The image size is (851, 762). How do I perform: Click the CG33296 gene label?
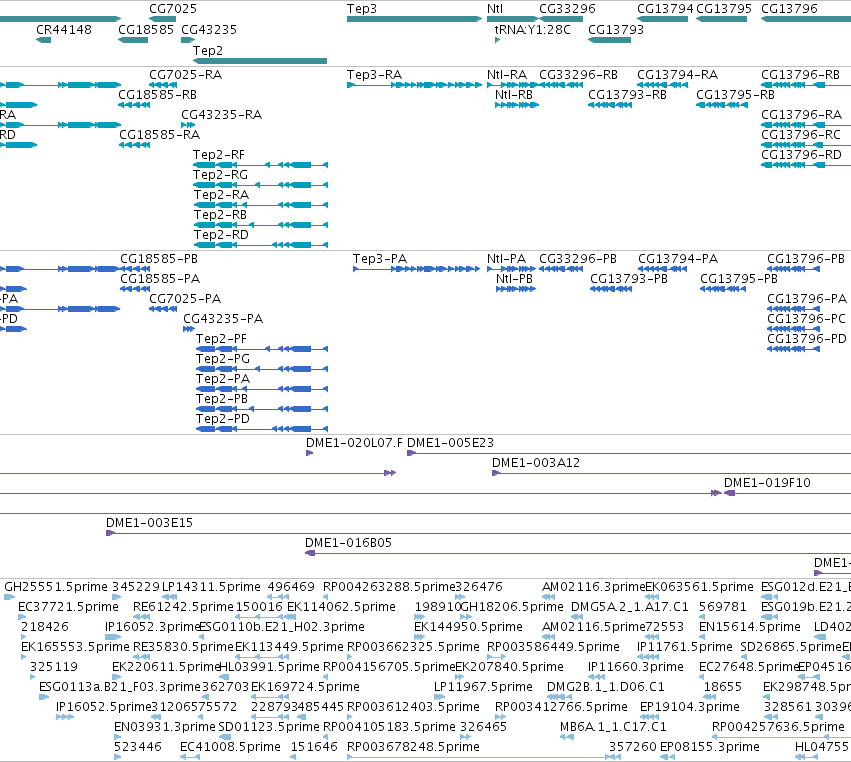pyautogui.click(x=567, y=9)
